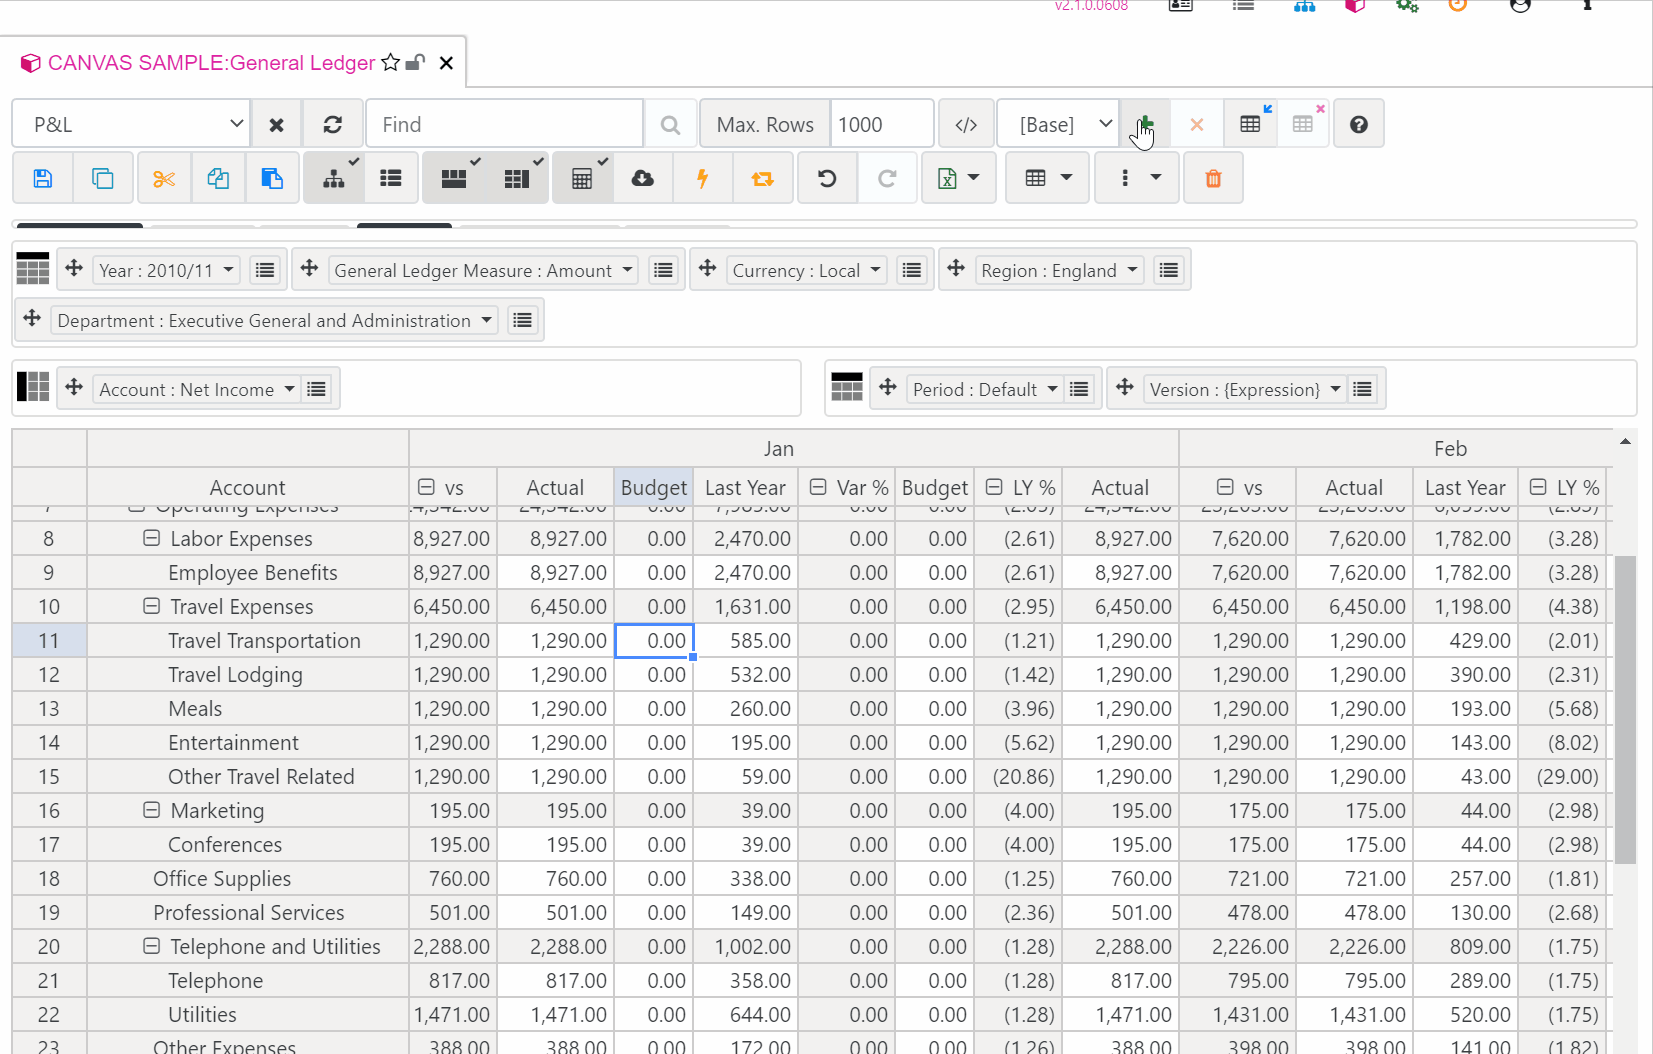Click the save icon in toolbar
Image resolution: width=1653 pixels, height=1054 pixels.
[42, 179]
